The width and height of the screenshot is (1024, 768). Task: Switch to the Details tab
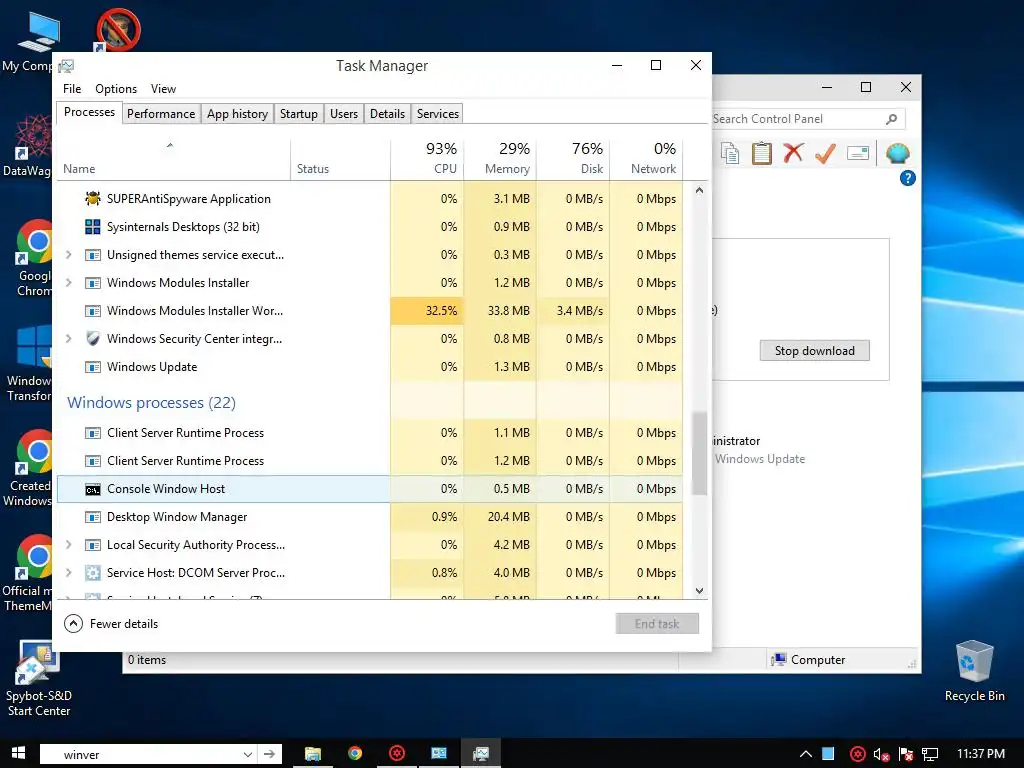pos(387,114)
